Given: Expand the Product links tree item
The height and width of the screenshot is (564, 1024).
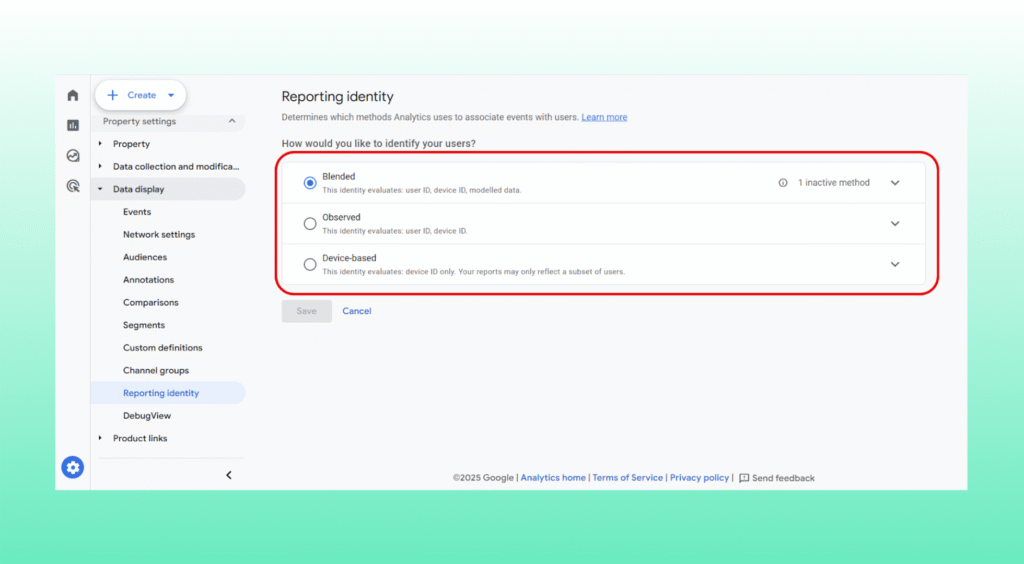Looking at the screenshot, I should [x=100, y=438].
